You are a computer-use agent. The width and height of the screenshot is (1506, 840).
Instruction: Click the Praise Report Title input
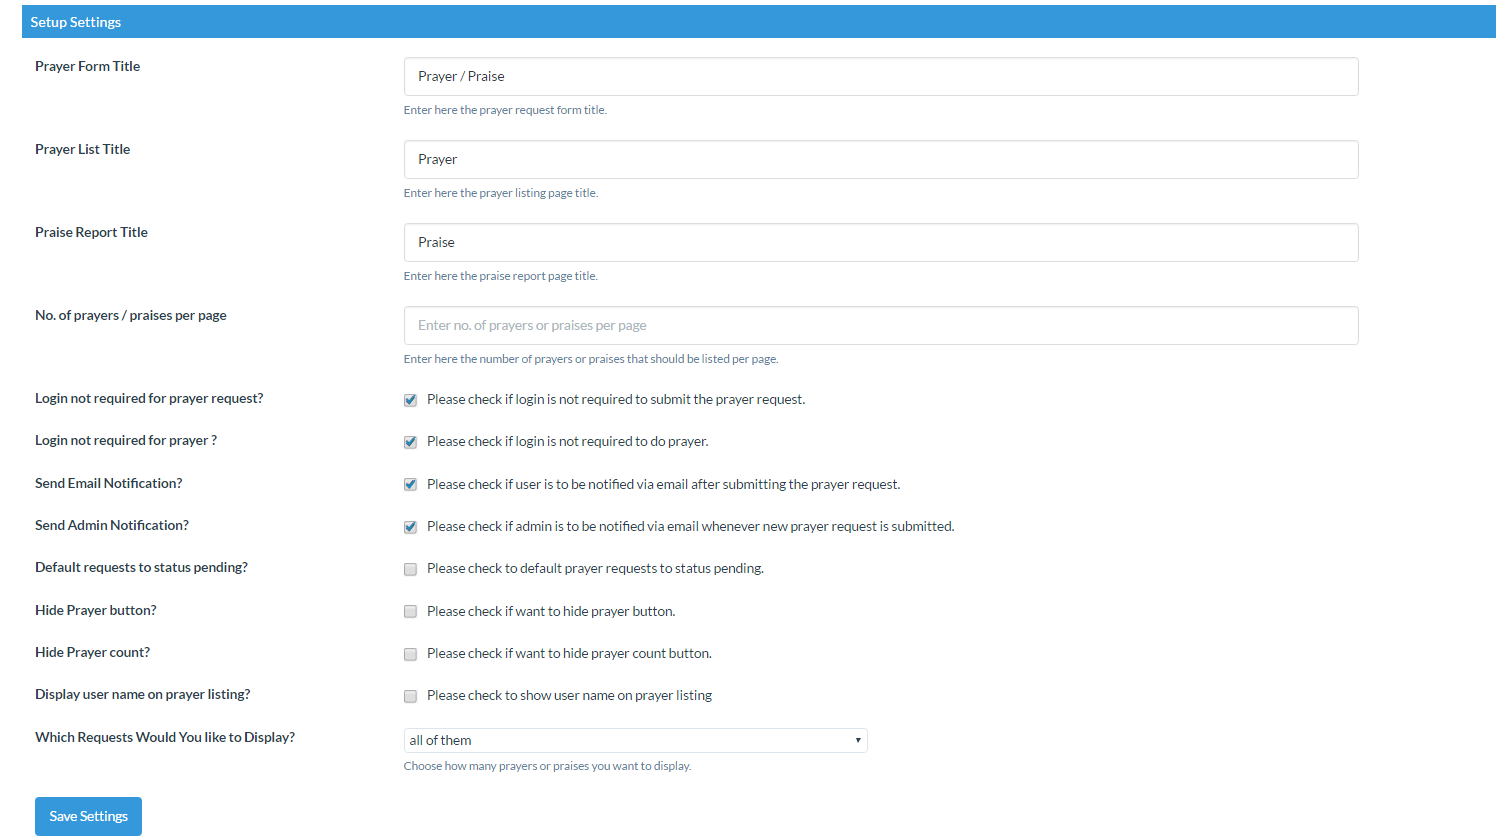coord(880,243)
